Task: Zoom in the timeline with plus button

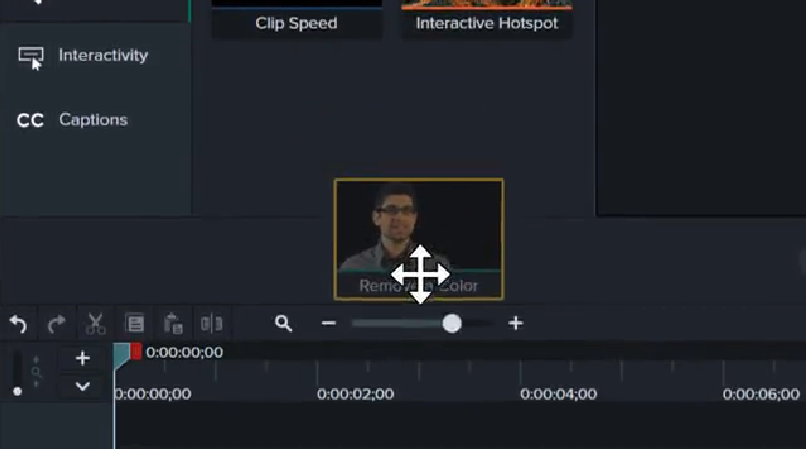Action: click(x=515, y=324)
